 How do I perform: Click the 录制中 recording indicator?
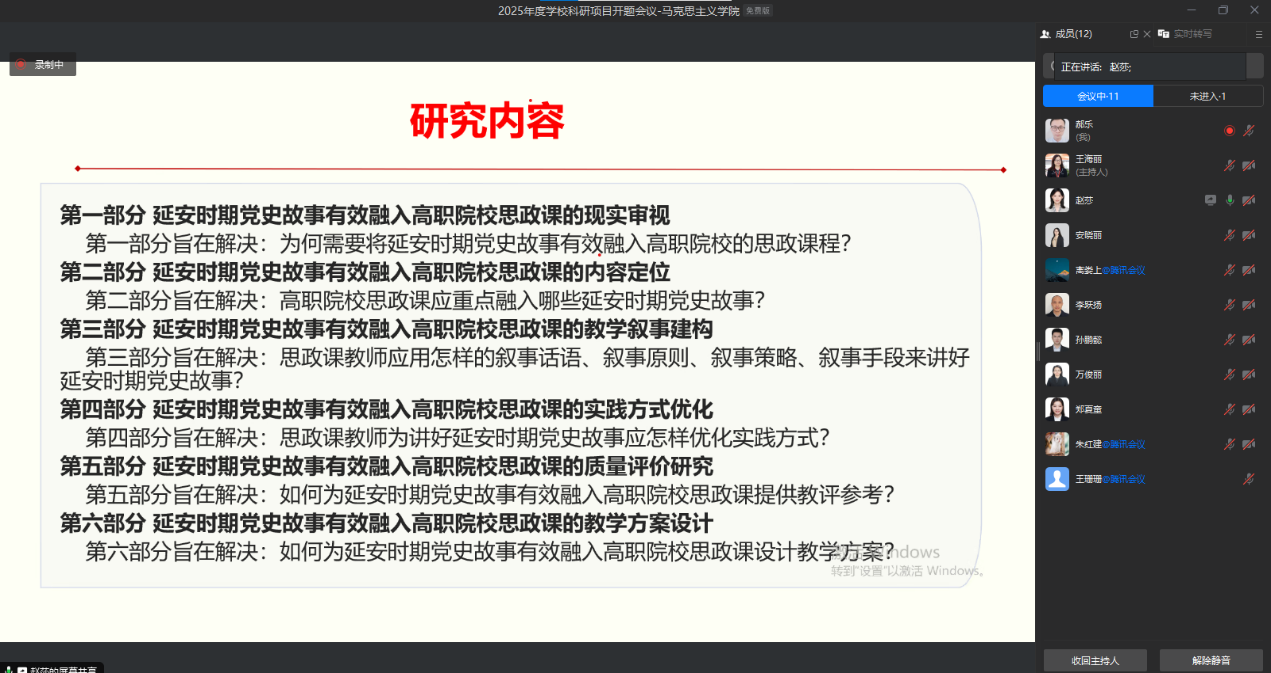point(42,64)
